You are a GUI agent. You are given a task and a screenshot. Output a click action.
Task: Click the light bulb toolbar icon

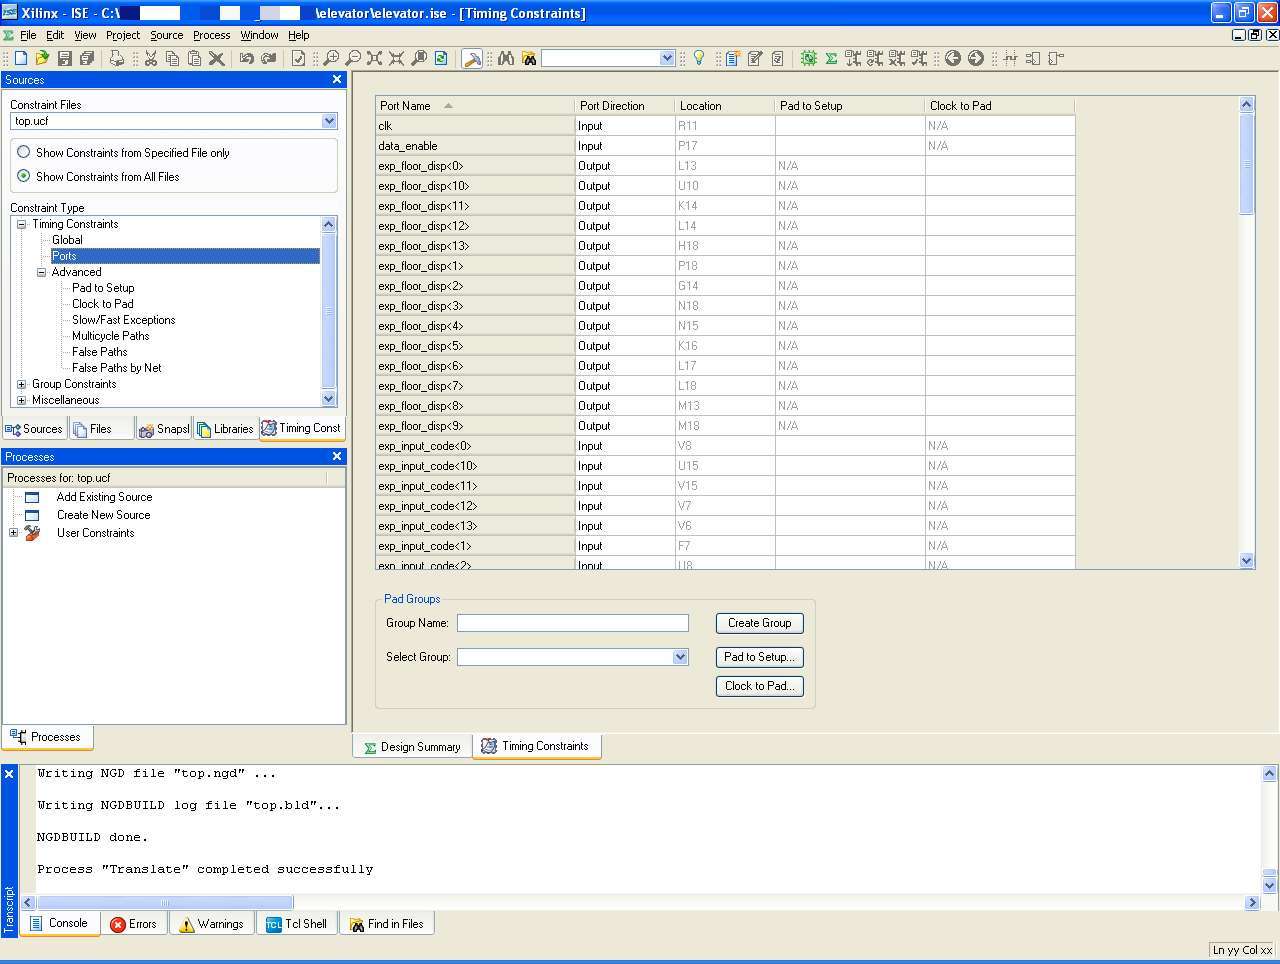click(699, 58)
